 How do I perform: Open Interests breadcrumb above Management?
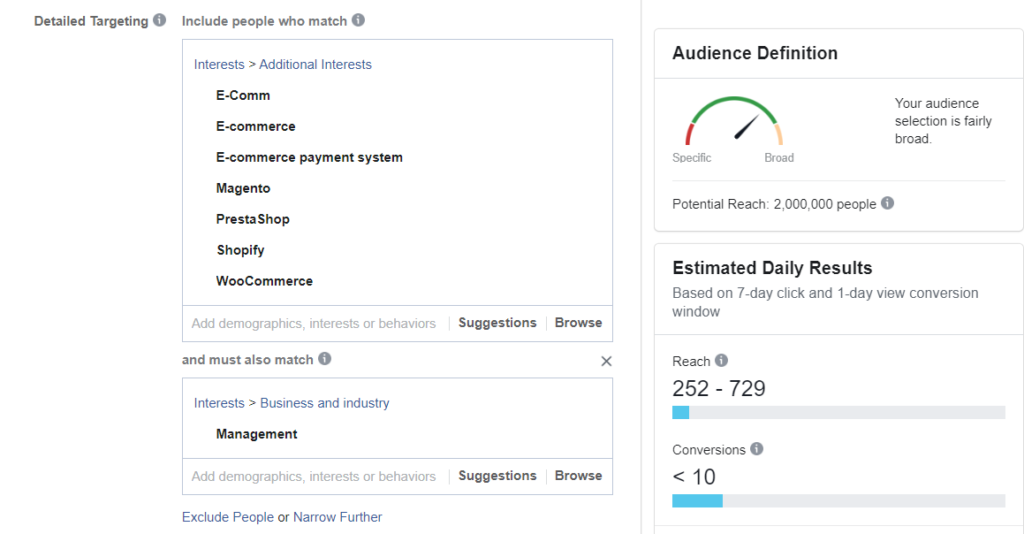click(219, 403)
